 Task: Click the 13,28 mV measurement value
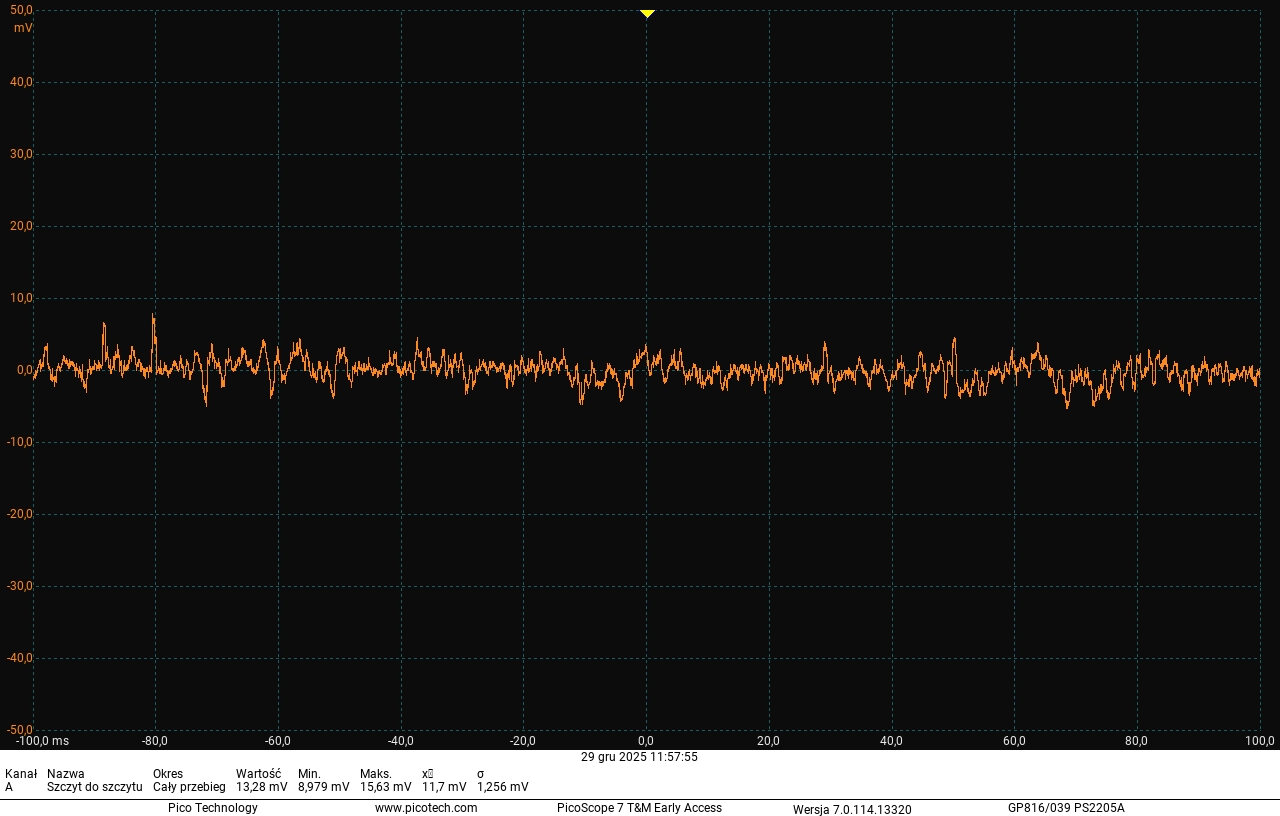coord(261,787)
